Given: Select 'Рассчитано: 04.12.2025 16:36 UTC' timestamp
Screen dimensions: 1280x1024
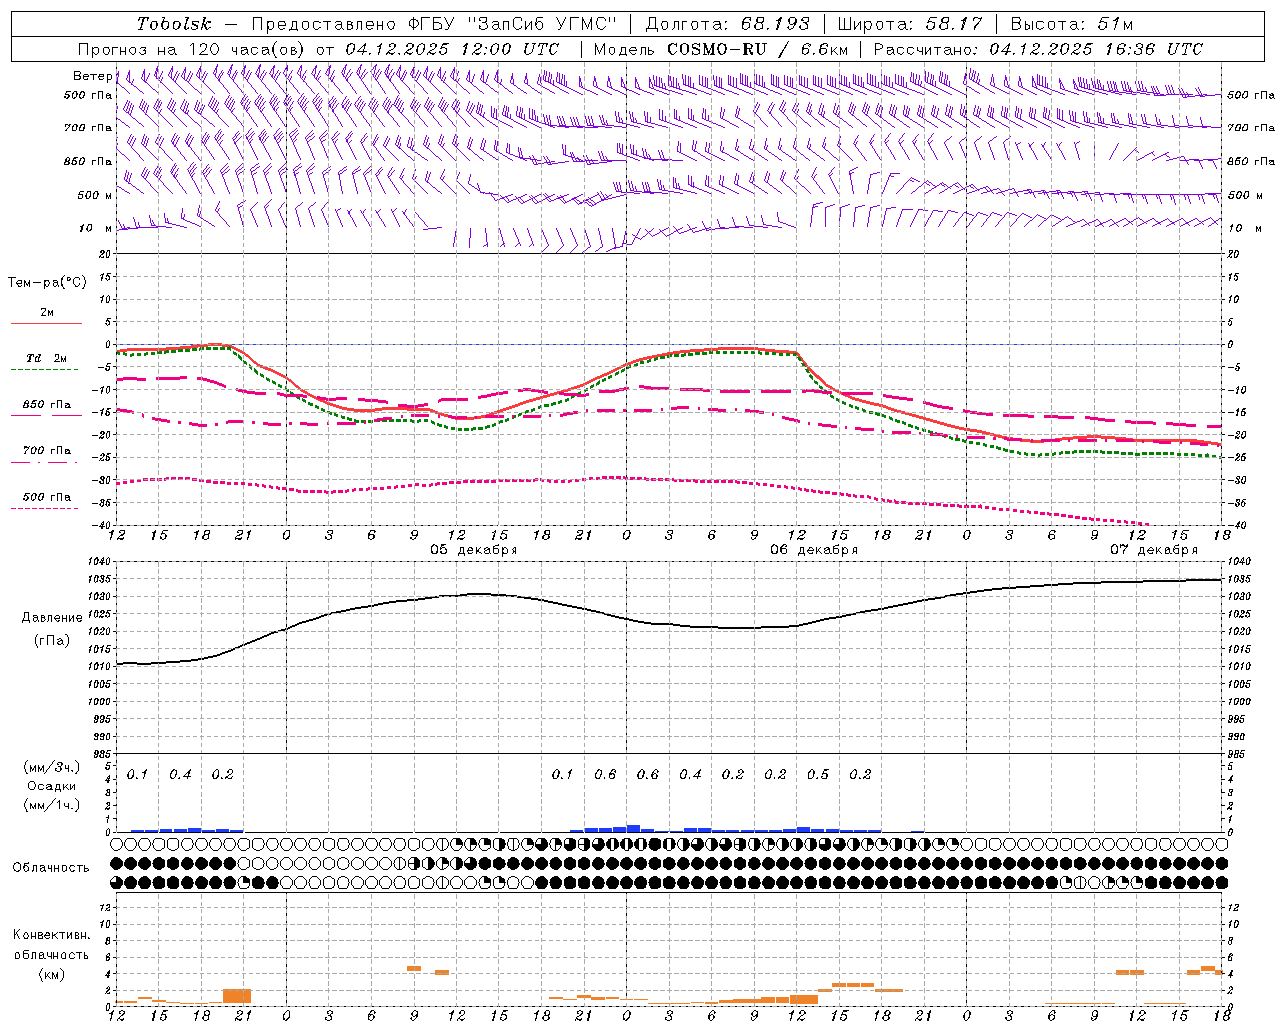Looking at the screenshot, I should pos(1038,49).
